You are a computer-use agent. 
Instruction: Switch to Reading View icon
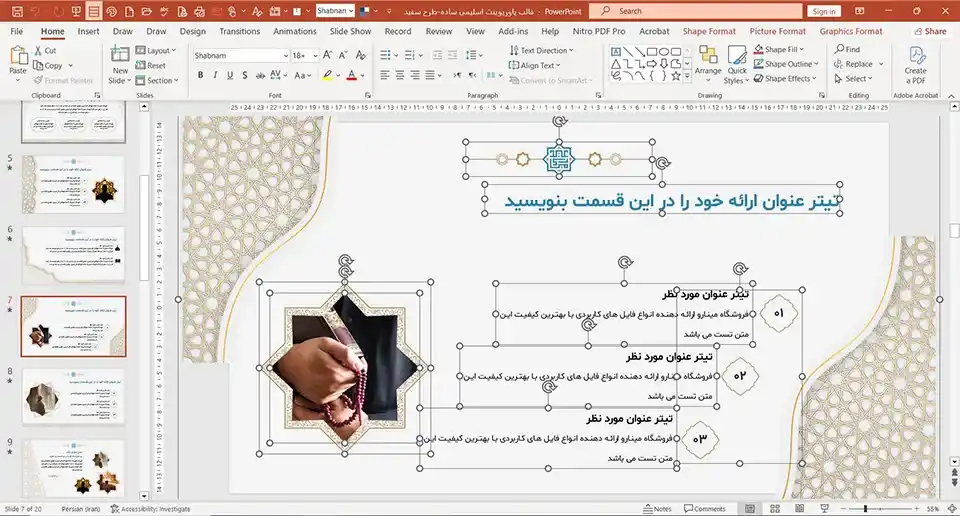point(800,509)
